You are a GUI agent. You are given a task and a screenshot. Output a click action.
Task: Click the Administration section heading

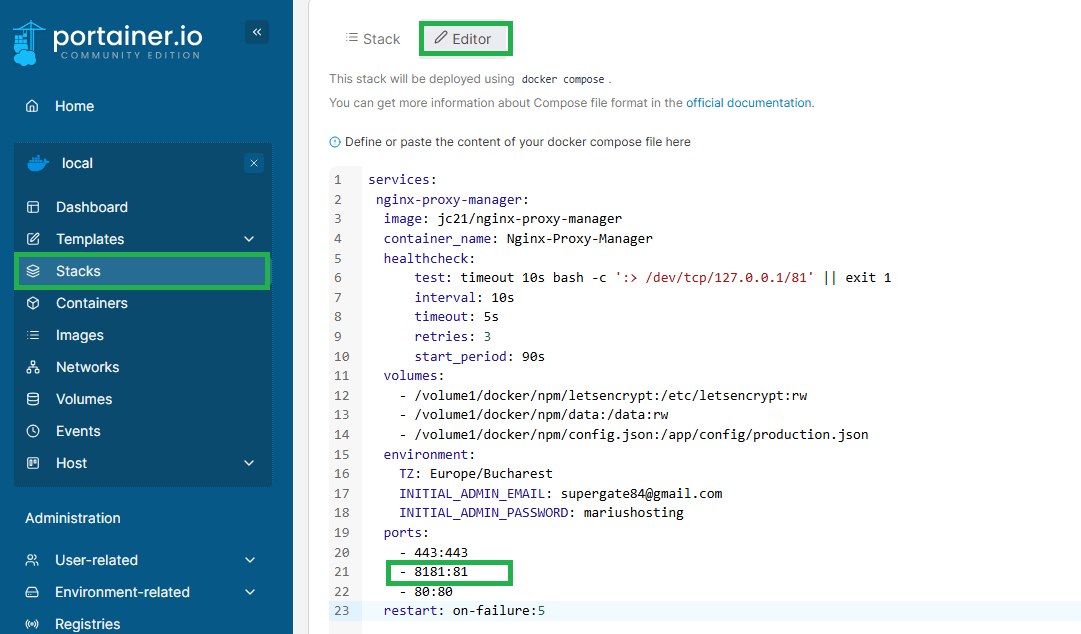[72, 518]
